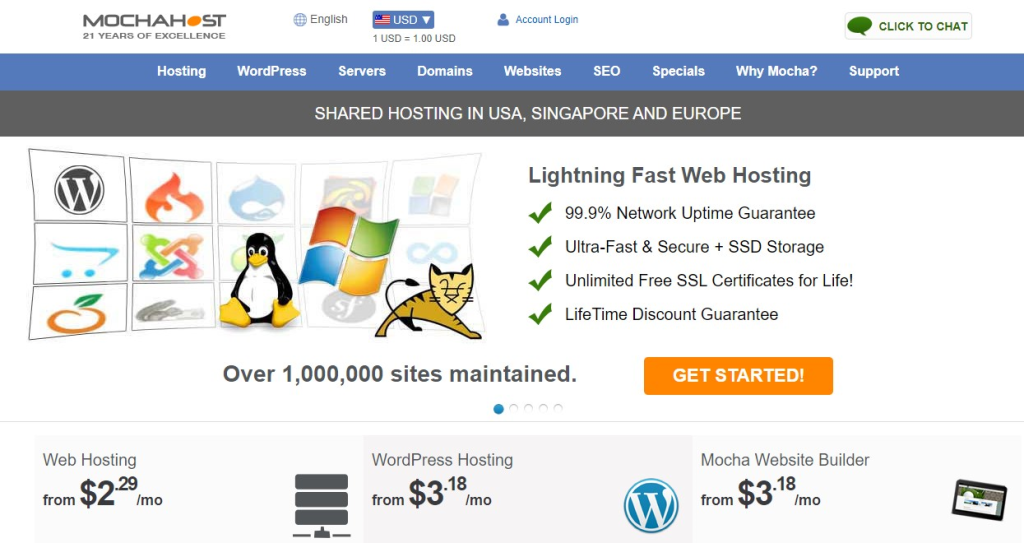Click Unlimited Free SSL Certificates for Life! text
Screen dimensions: 1024x543
point(709,281)
